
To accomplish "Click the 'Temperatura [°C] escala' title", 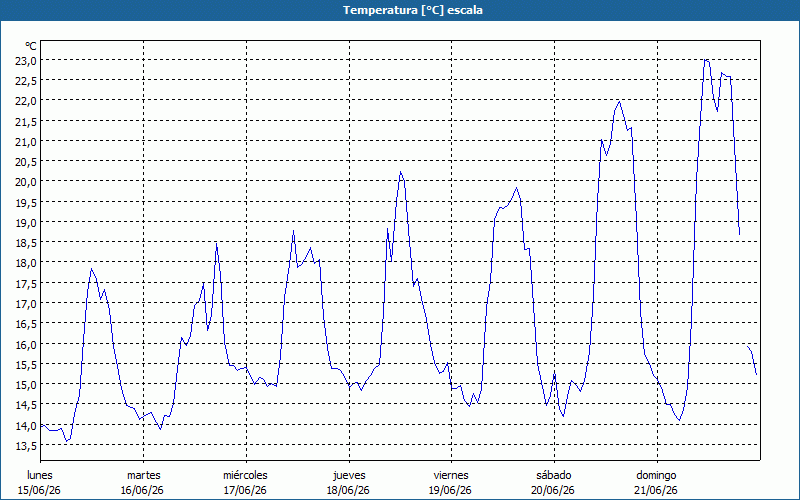I will click(413, 10).
